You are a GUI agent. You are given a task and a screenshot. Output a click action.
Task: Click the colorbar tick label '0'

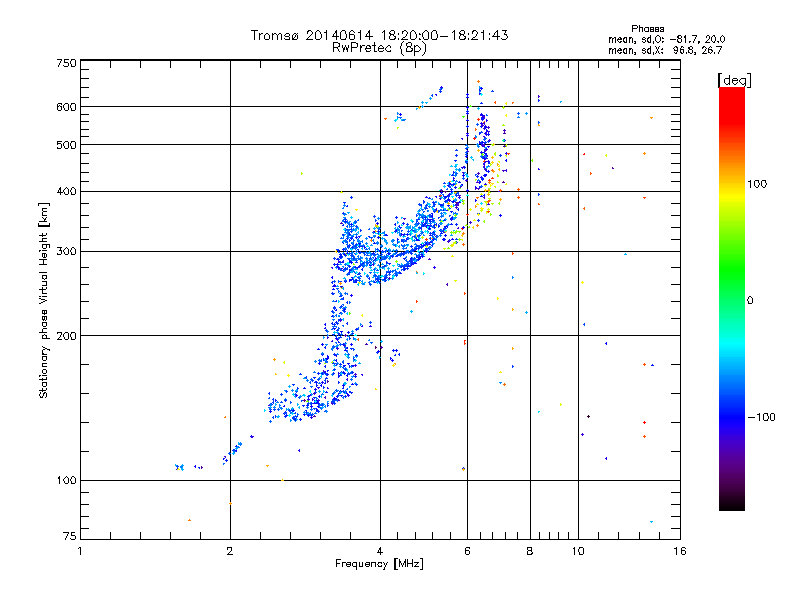[750, 300]
